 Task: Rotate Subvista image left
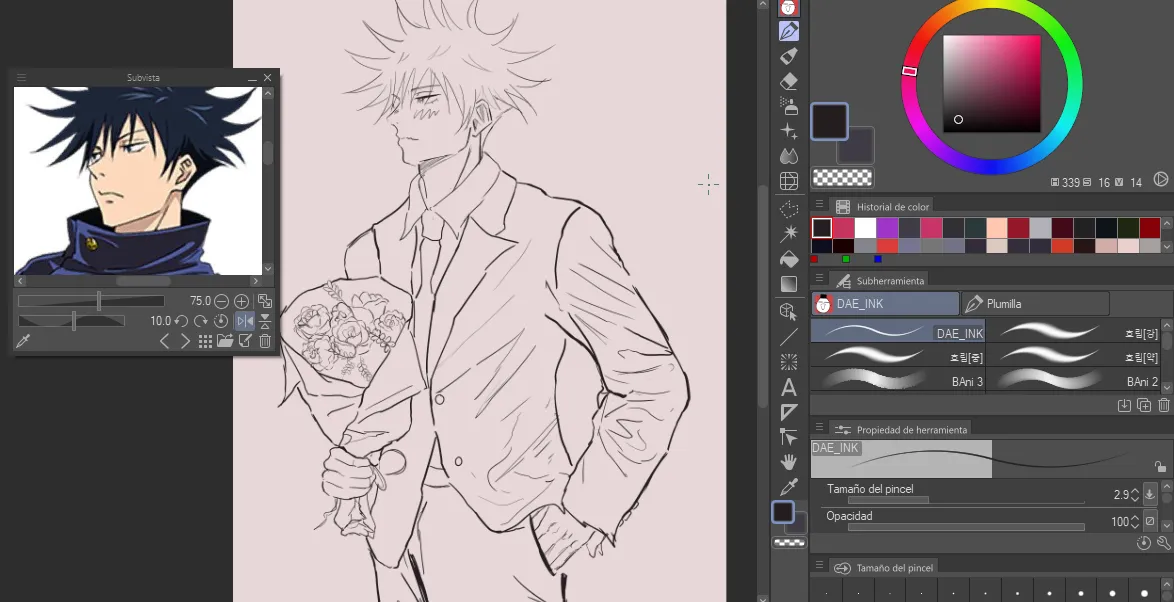tap(180, 321)
